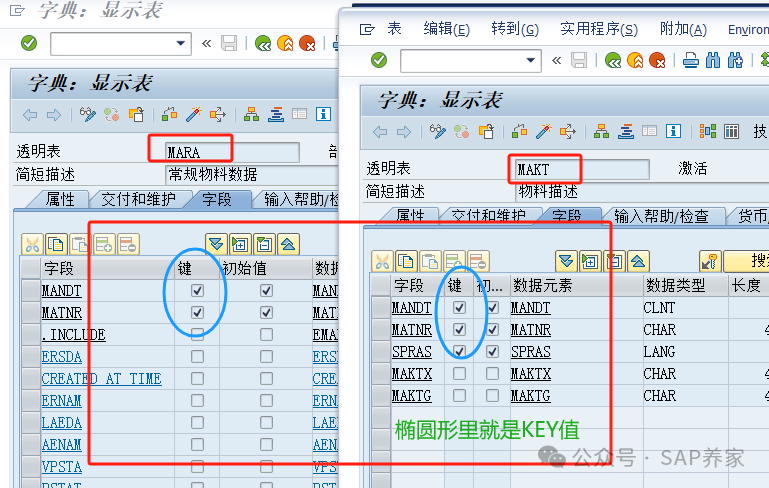This screenshot has width=769, height=488.
Task: Open the AENAM field link in MARA table
Action: tap(61, 445)
